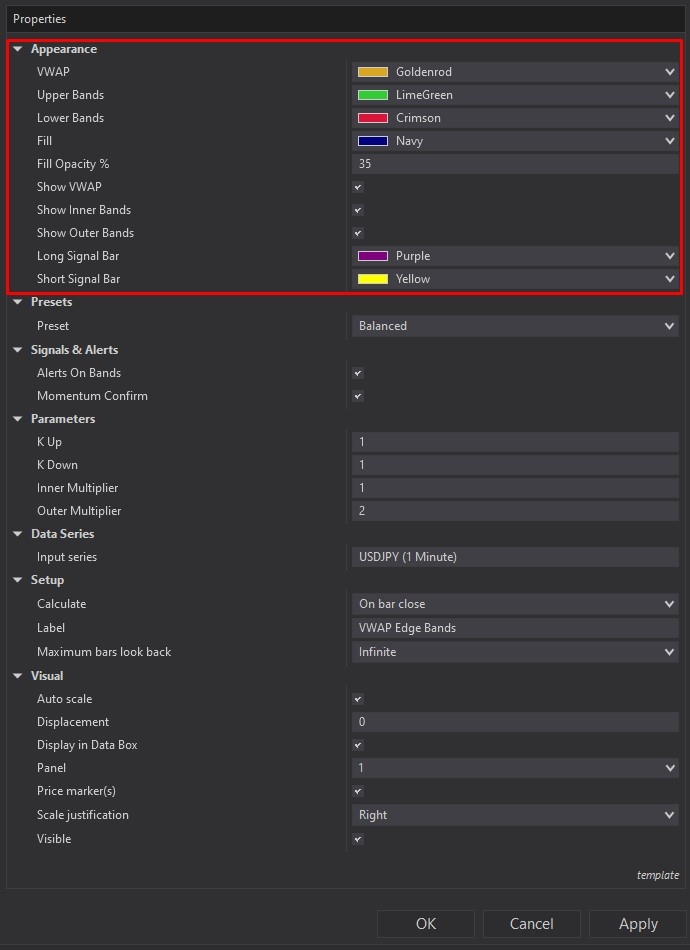Screen dimensions: 690x950
Task: Collapse the Appearance section
Action: coord(18,48)
